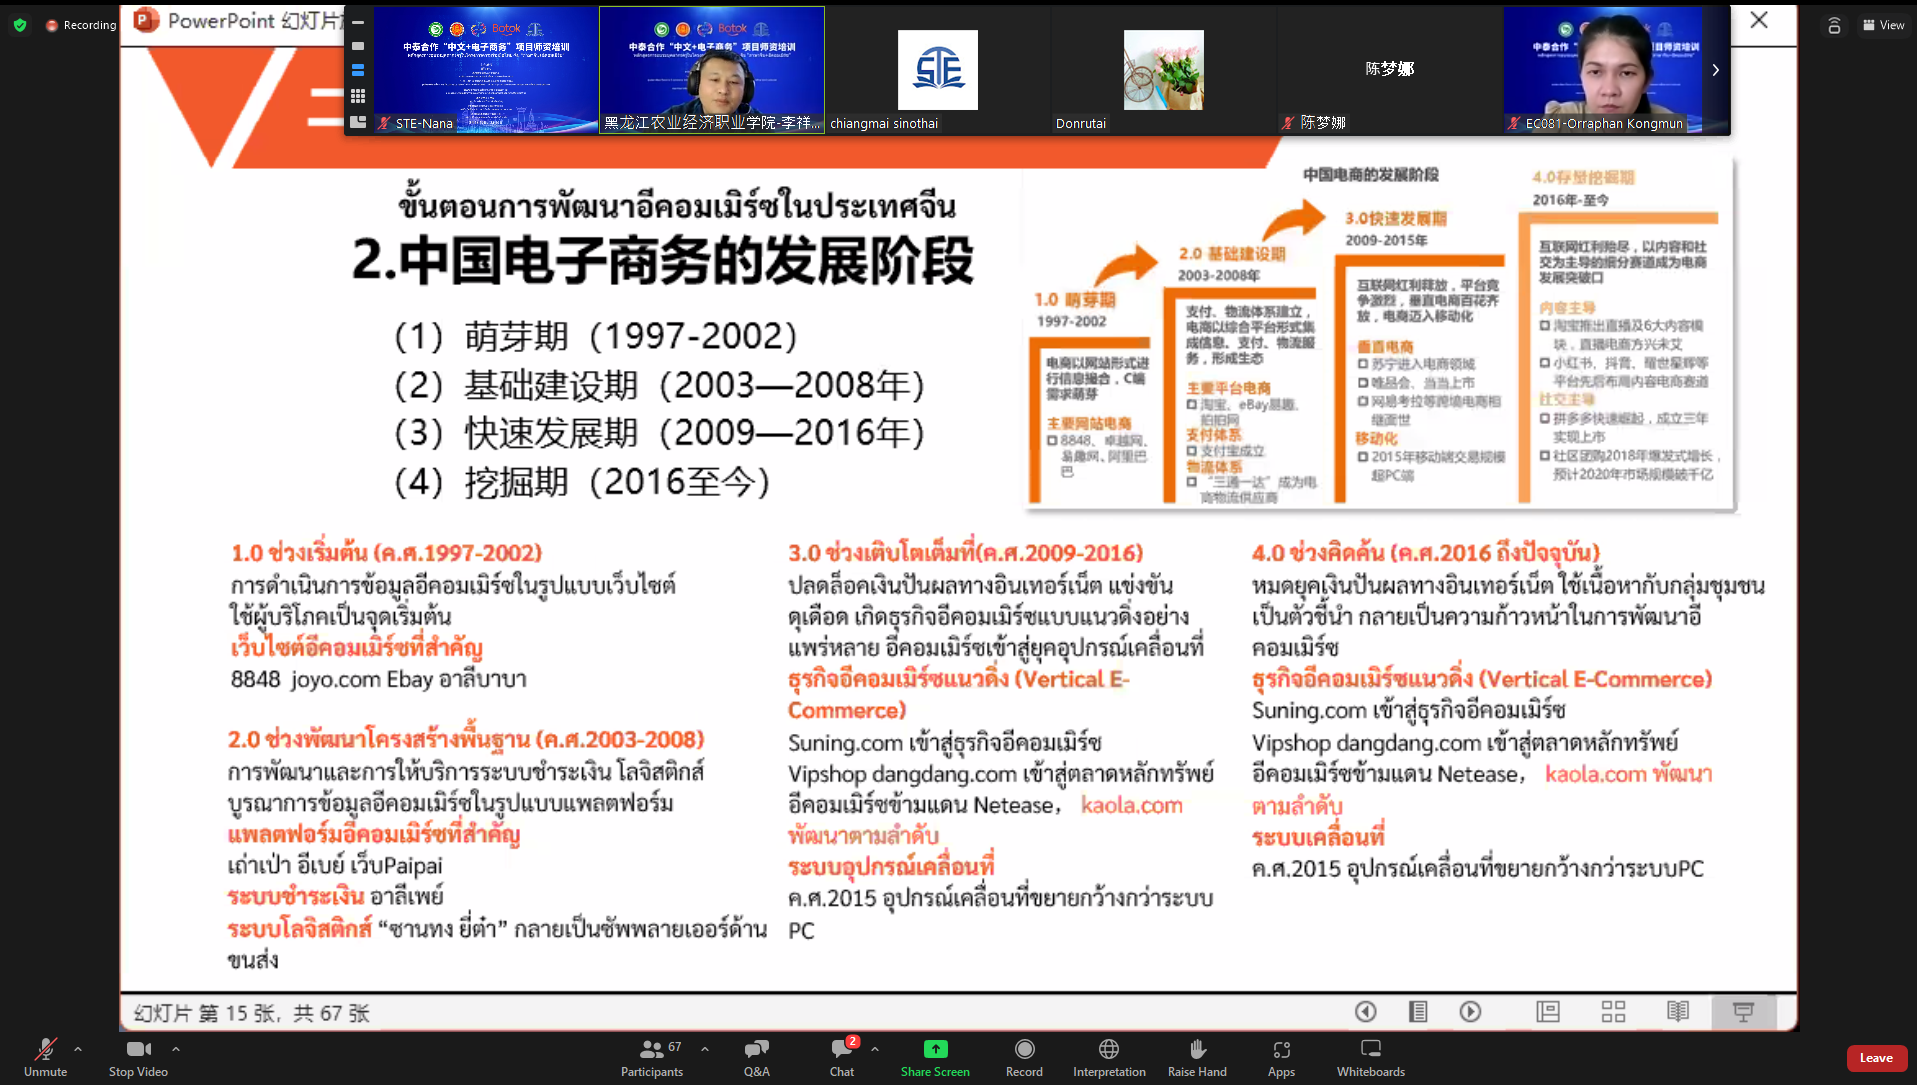
Task: Open Interpretation language options
Action: click(x=1109, y=1057)
